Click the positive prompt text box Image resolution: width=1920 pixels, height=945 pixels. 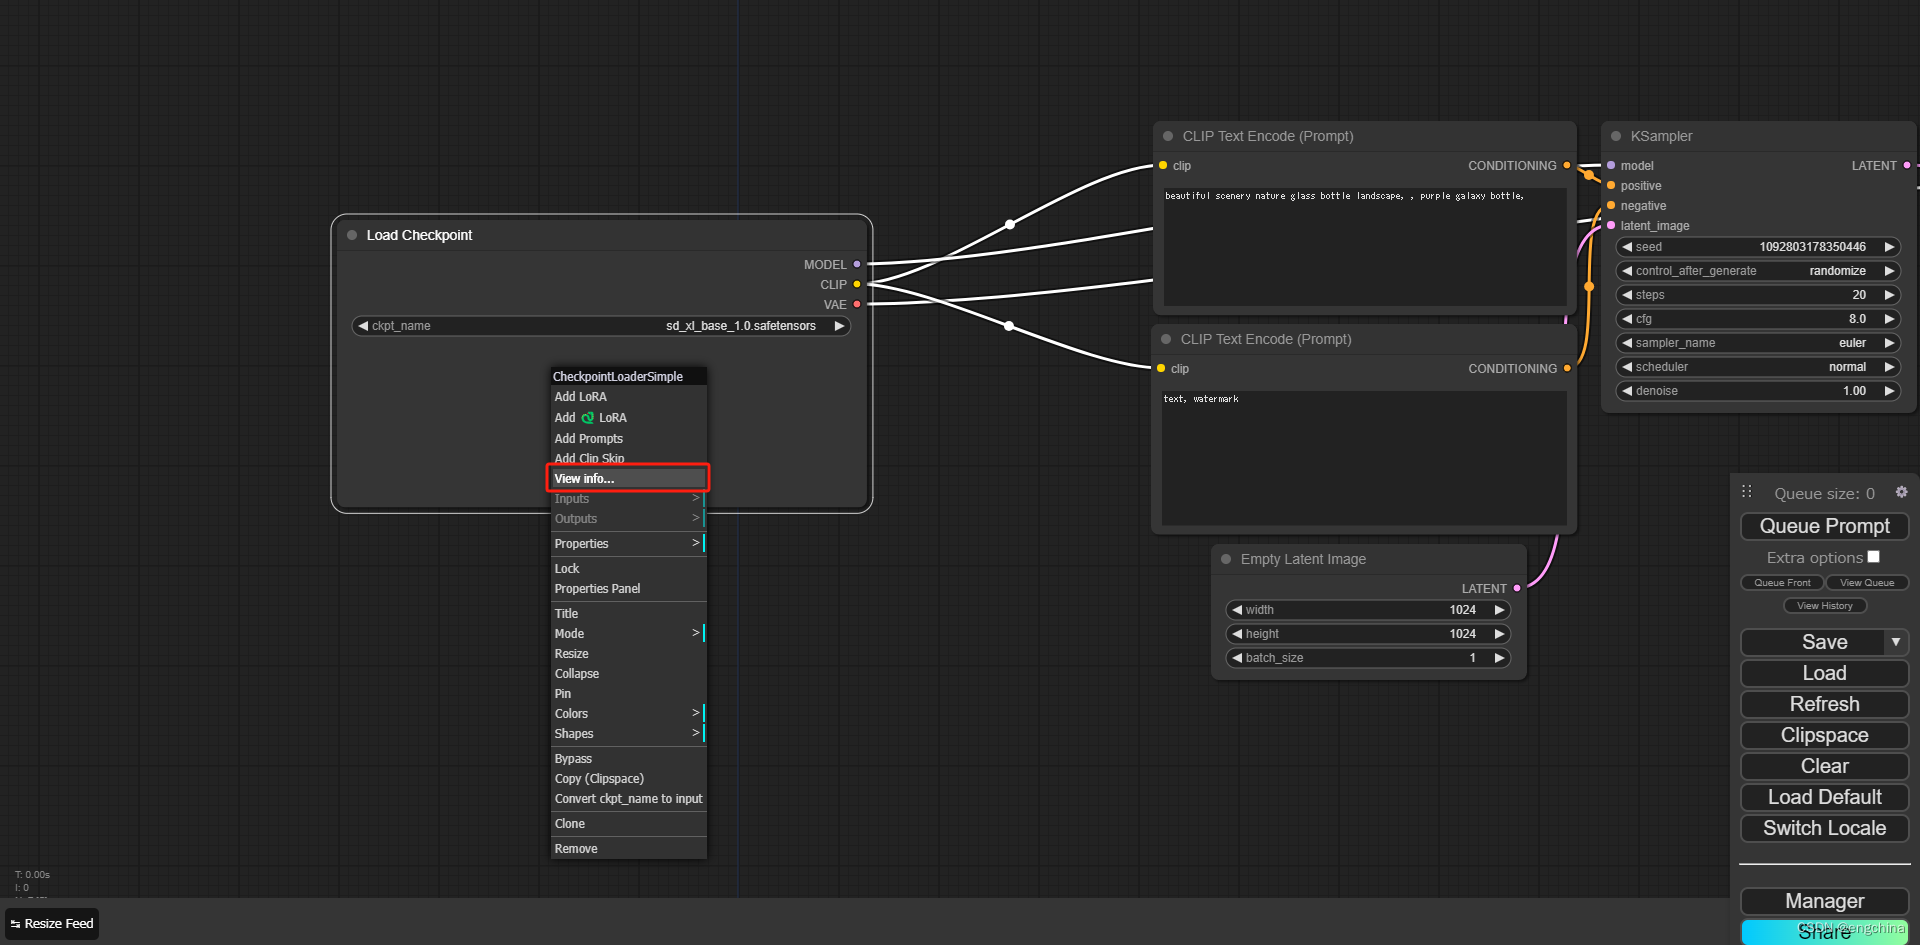pos(1365,246)
